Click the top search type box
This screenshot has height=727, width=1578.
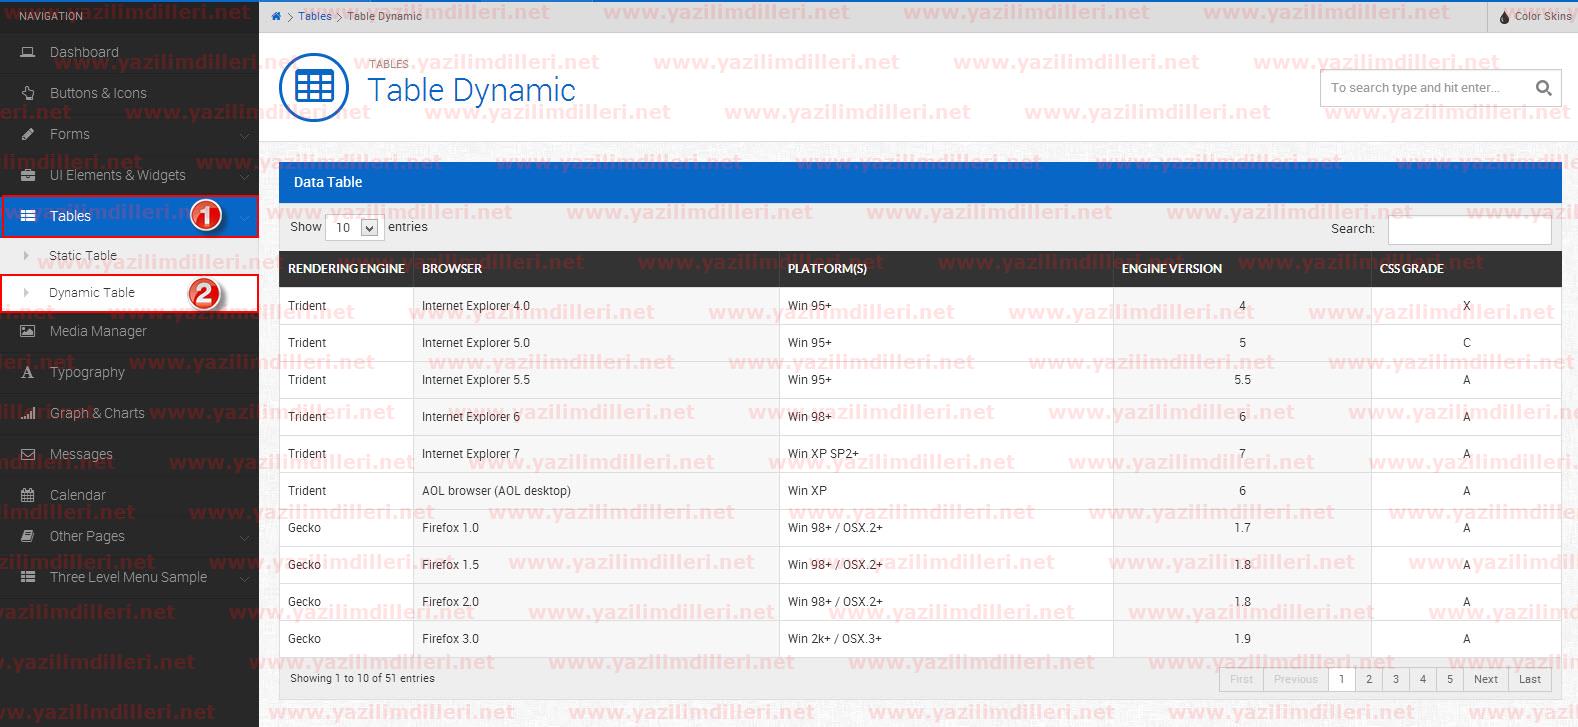pos(1426,88)
